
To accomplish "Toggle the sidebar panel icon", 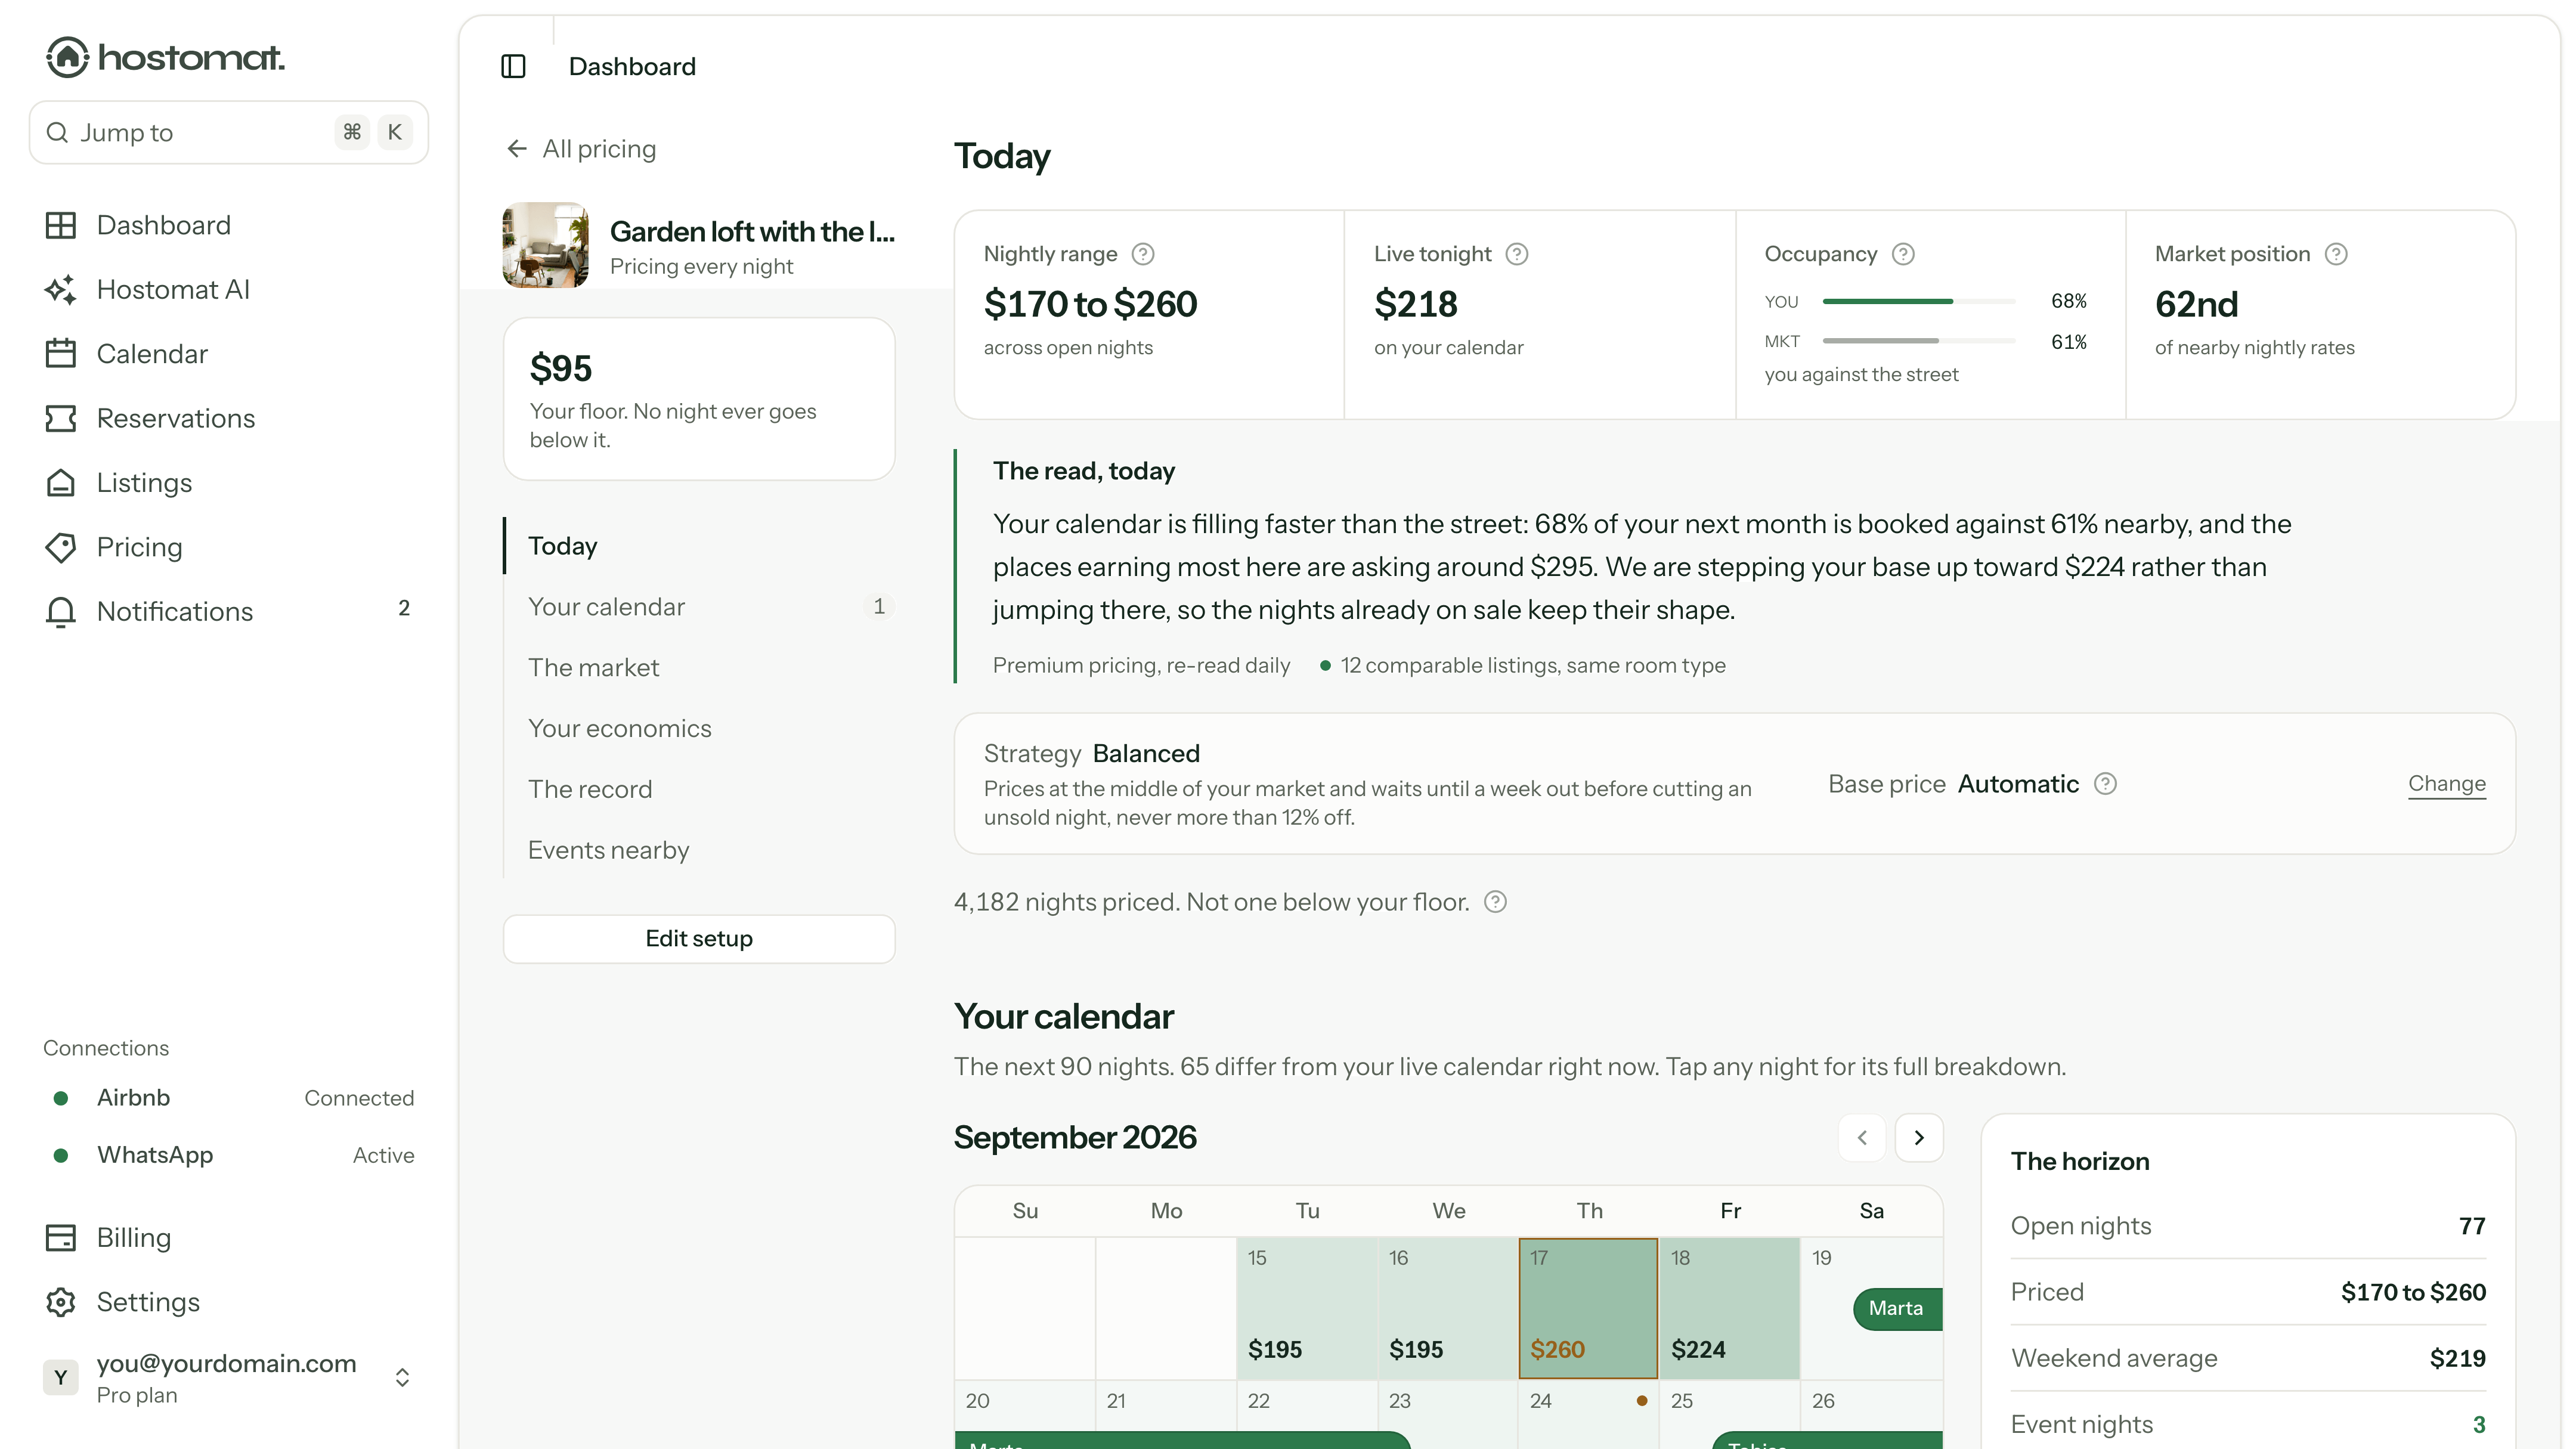I will coord(513,67).
